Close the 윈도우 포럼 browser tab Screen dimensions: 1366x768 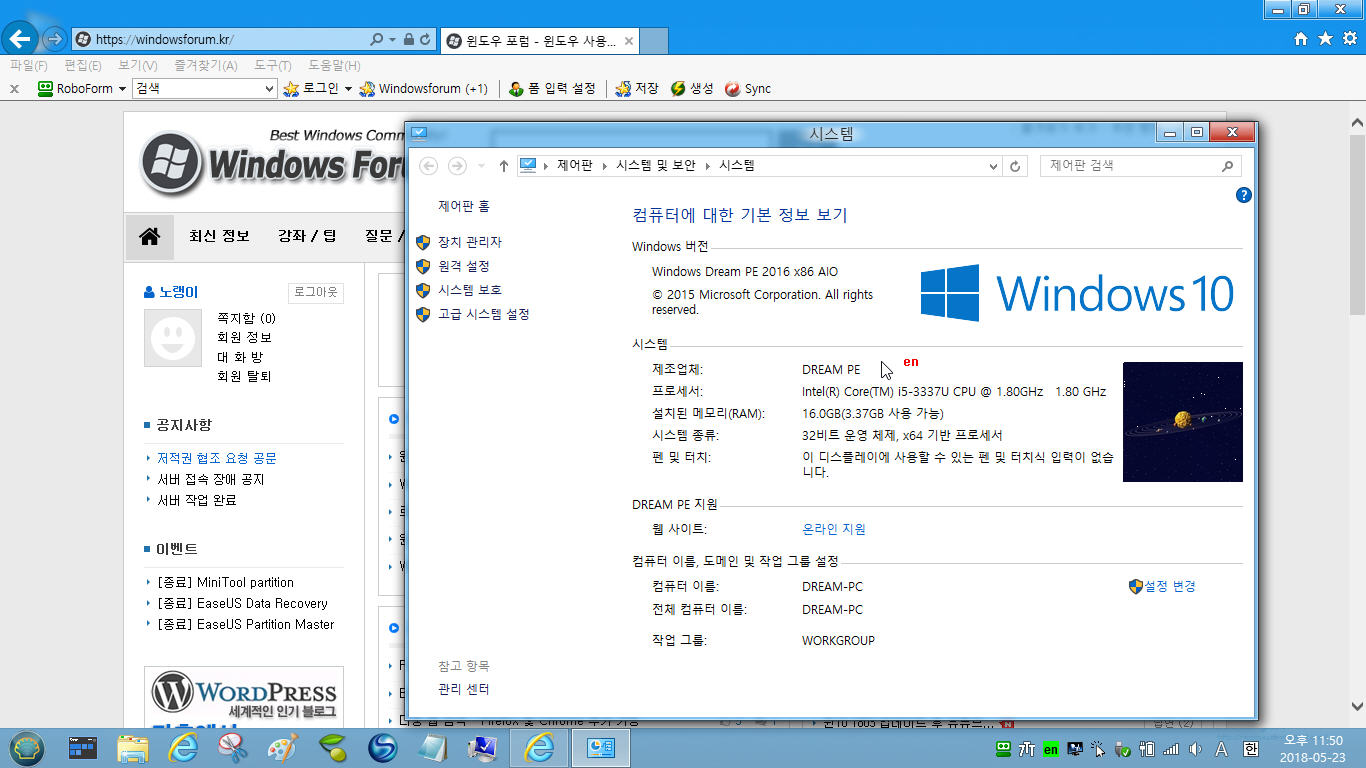(629, 41)
